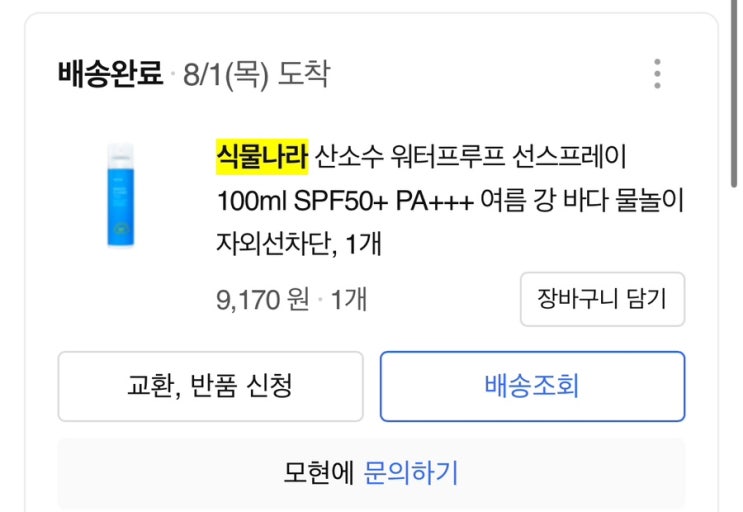Click the 배송완료 status label
Viewport: 743px width, 512px height.
coord(110,74)
